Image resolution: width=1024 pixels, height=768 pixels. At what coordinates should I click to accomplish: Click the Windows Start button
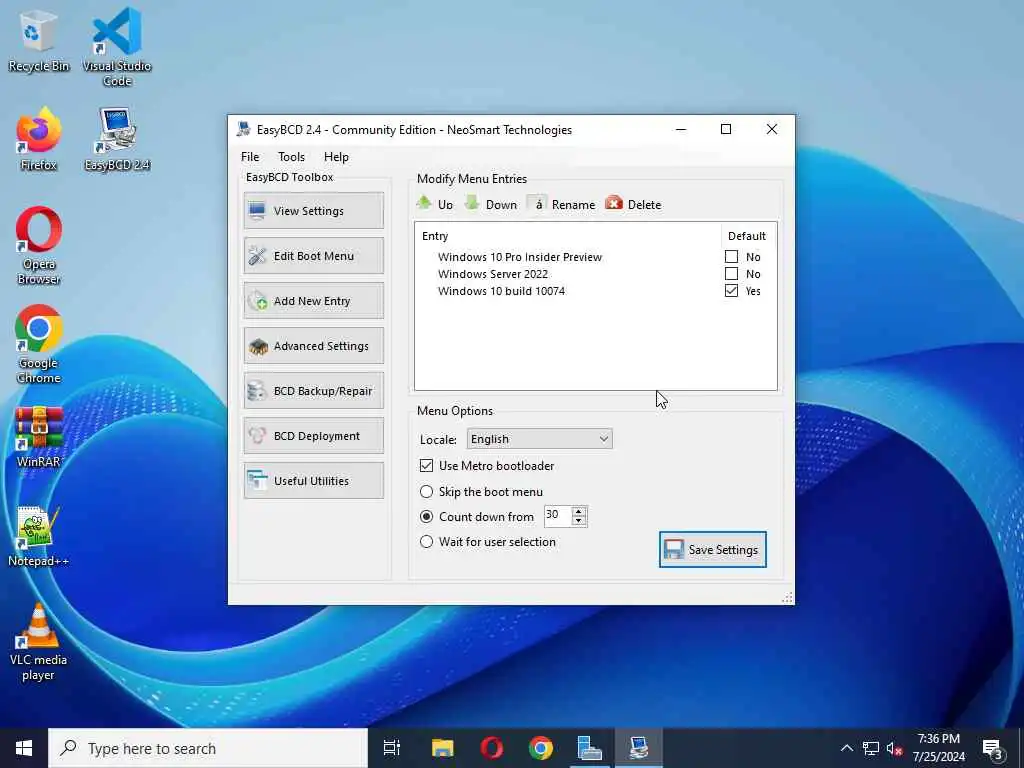(24, 748)
